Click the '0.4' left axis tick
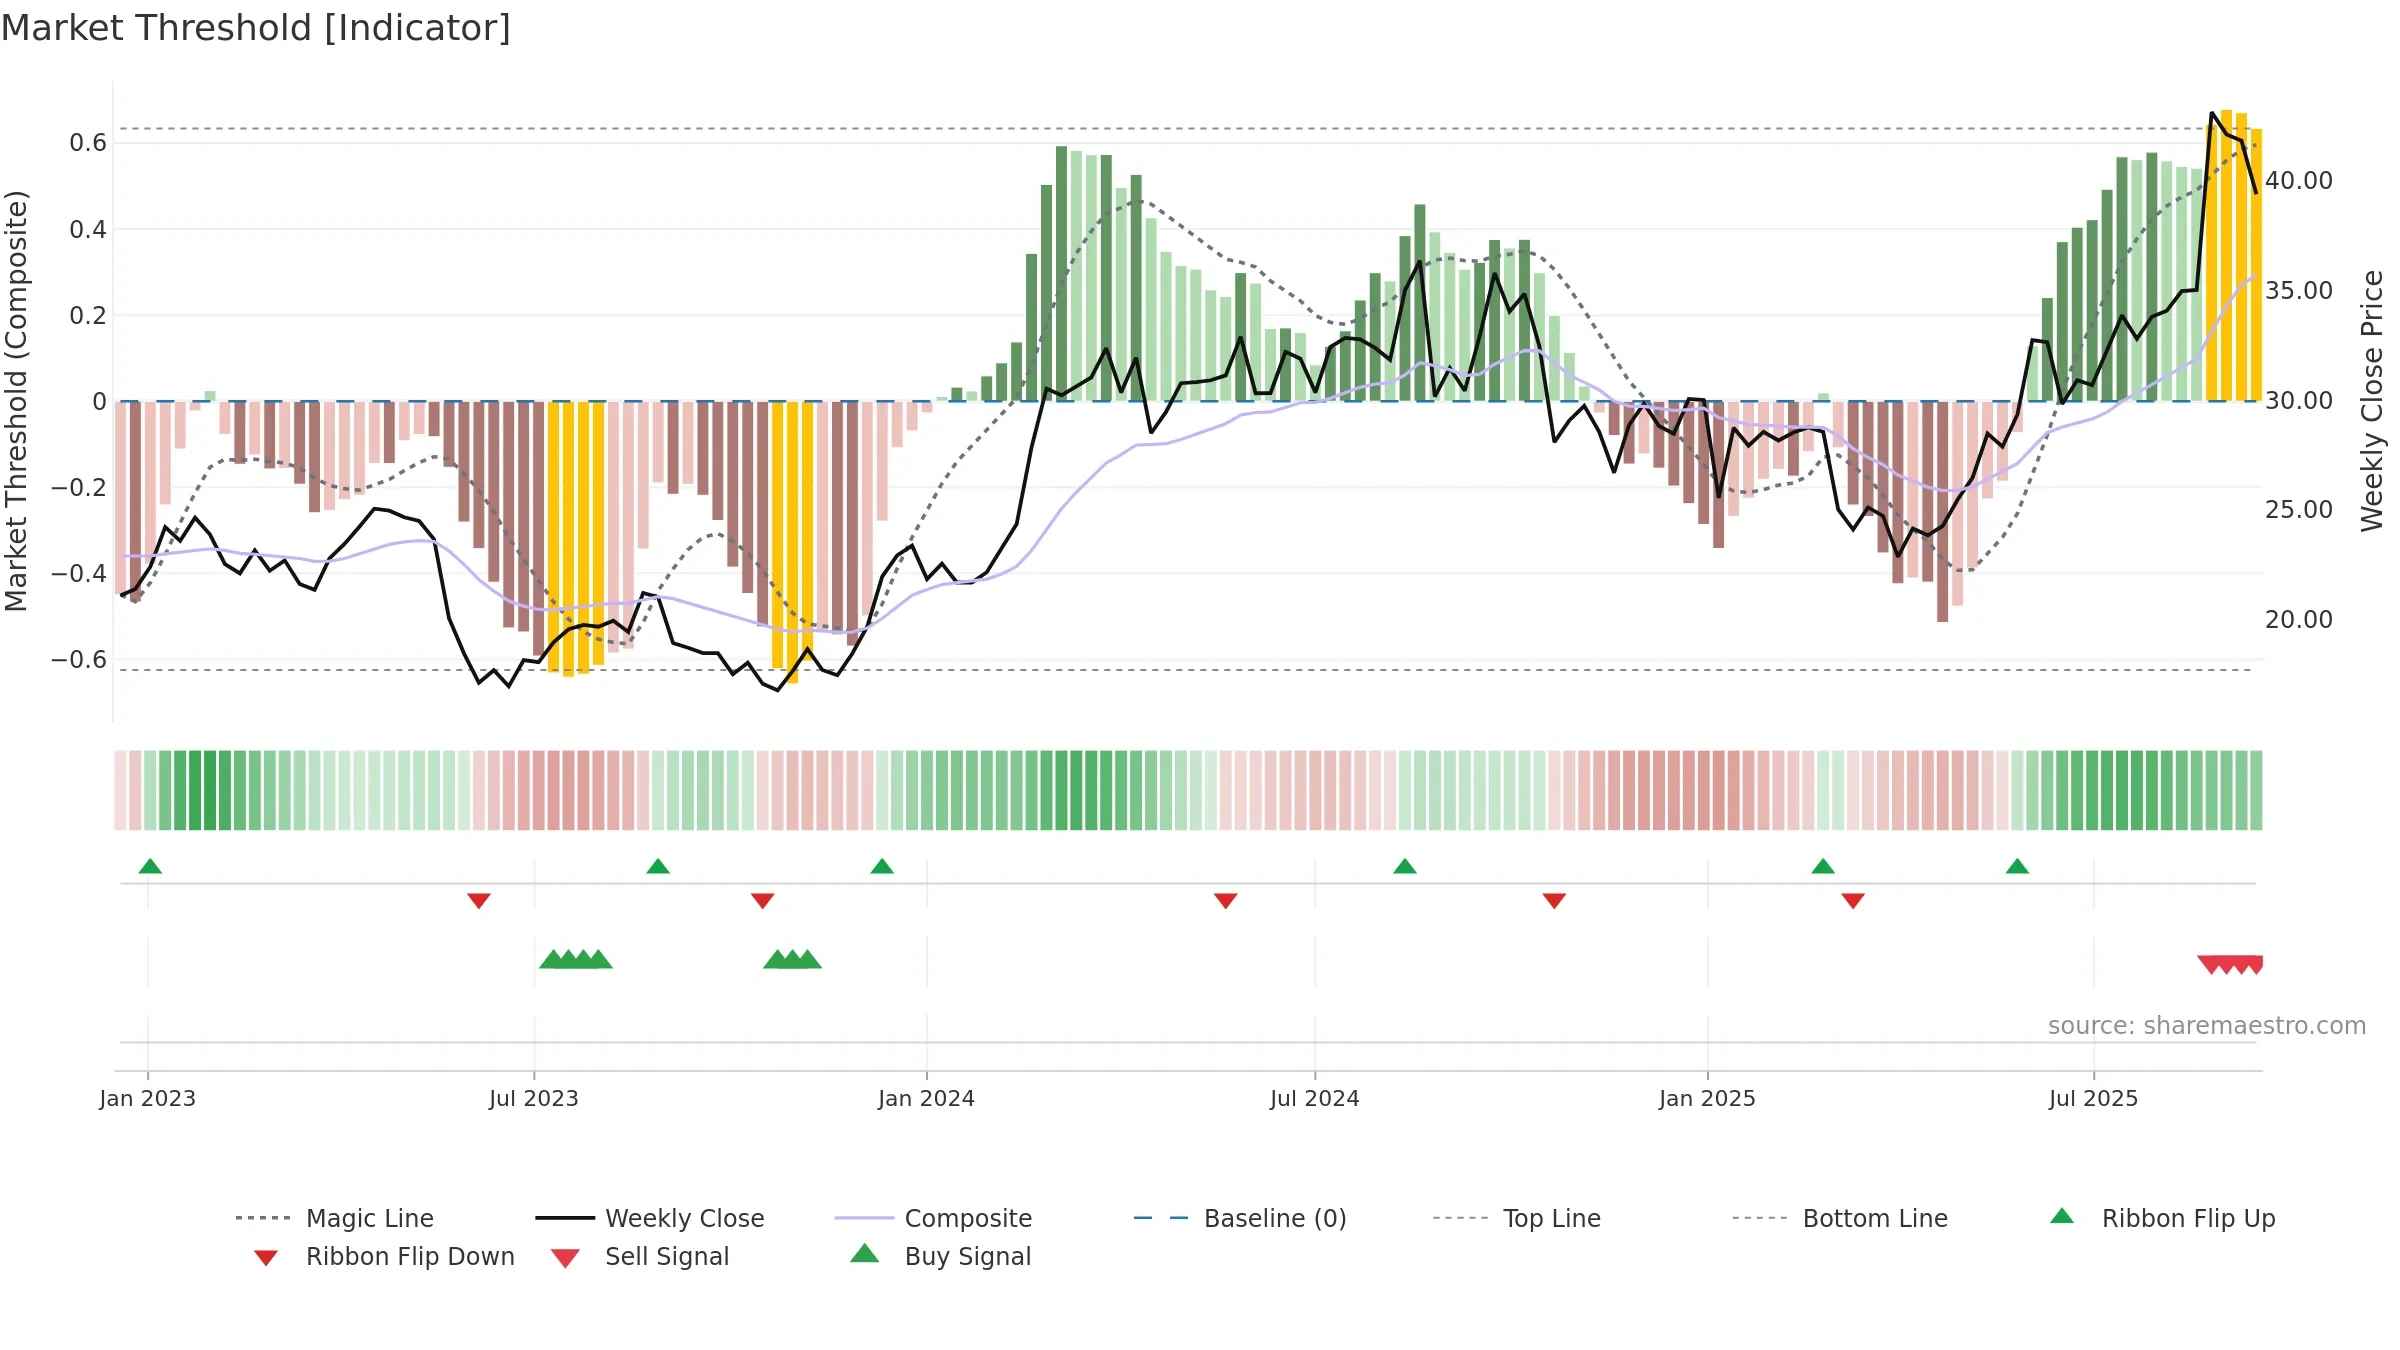The height and width of the screenshot is (1350, 2400). 88,230
